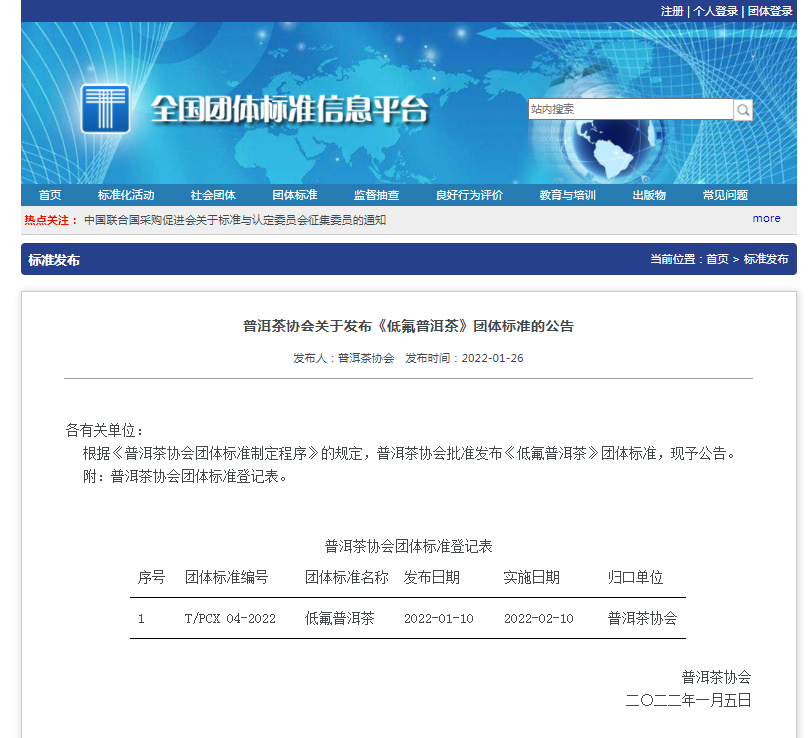Click the 团体标准编号 column header
Screen dimensions: 812x738
(x=227, y=577)
